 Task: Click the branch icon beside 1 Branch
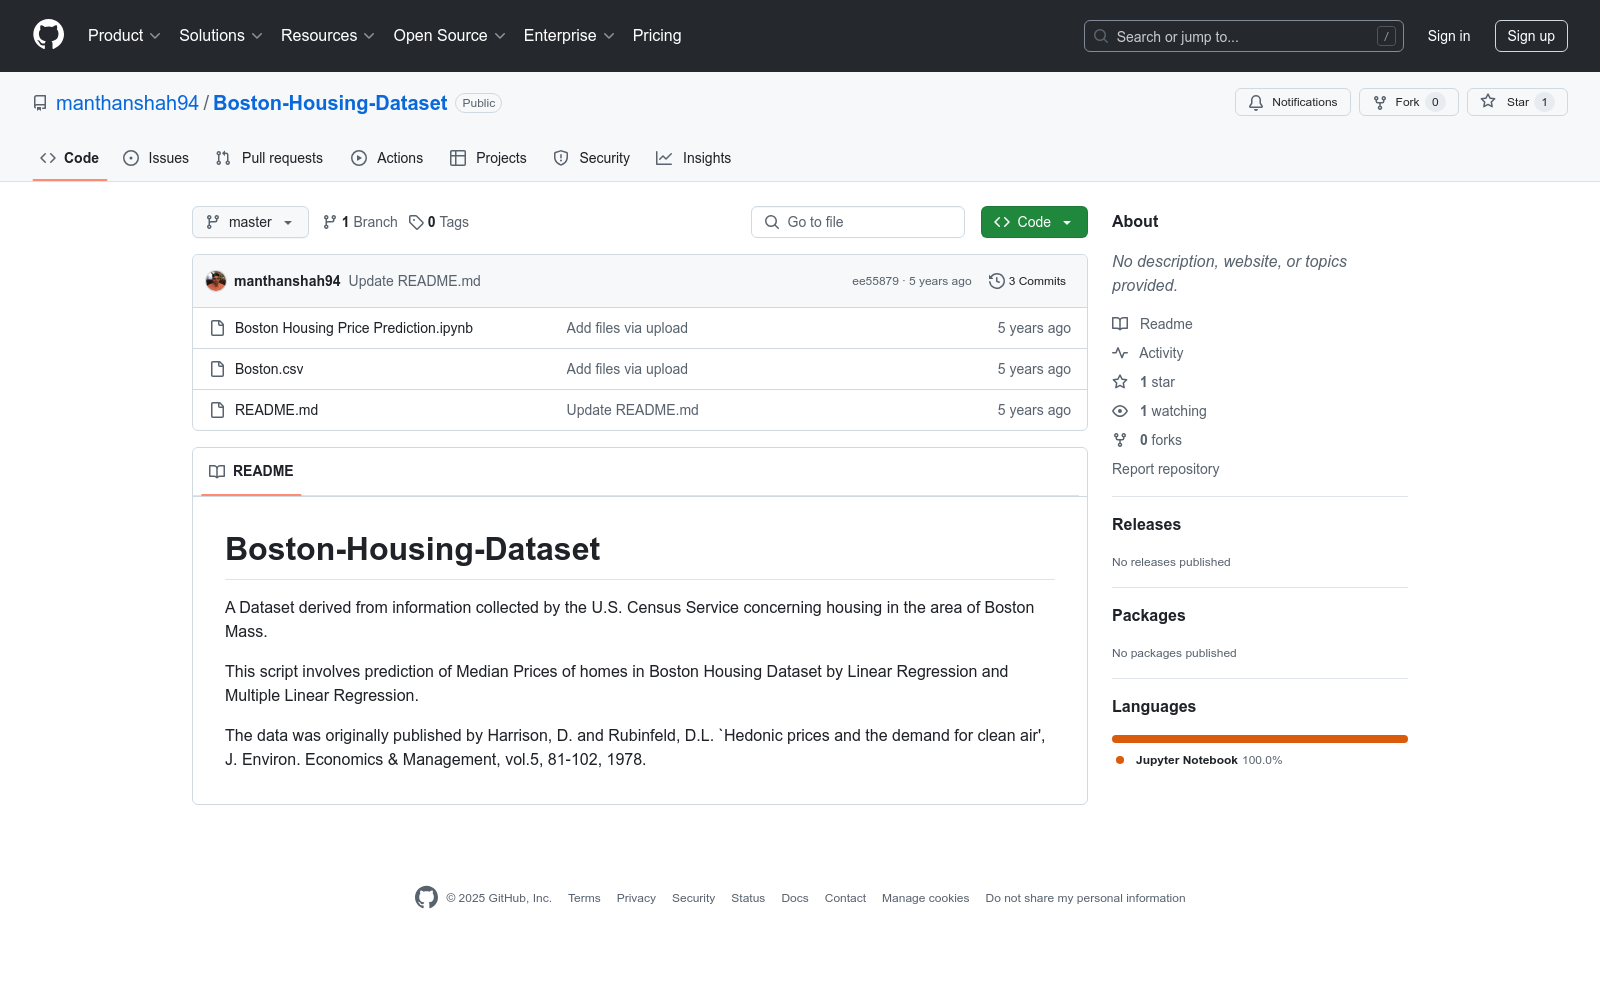point(330,222)
